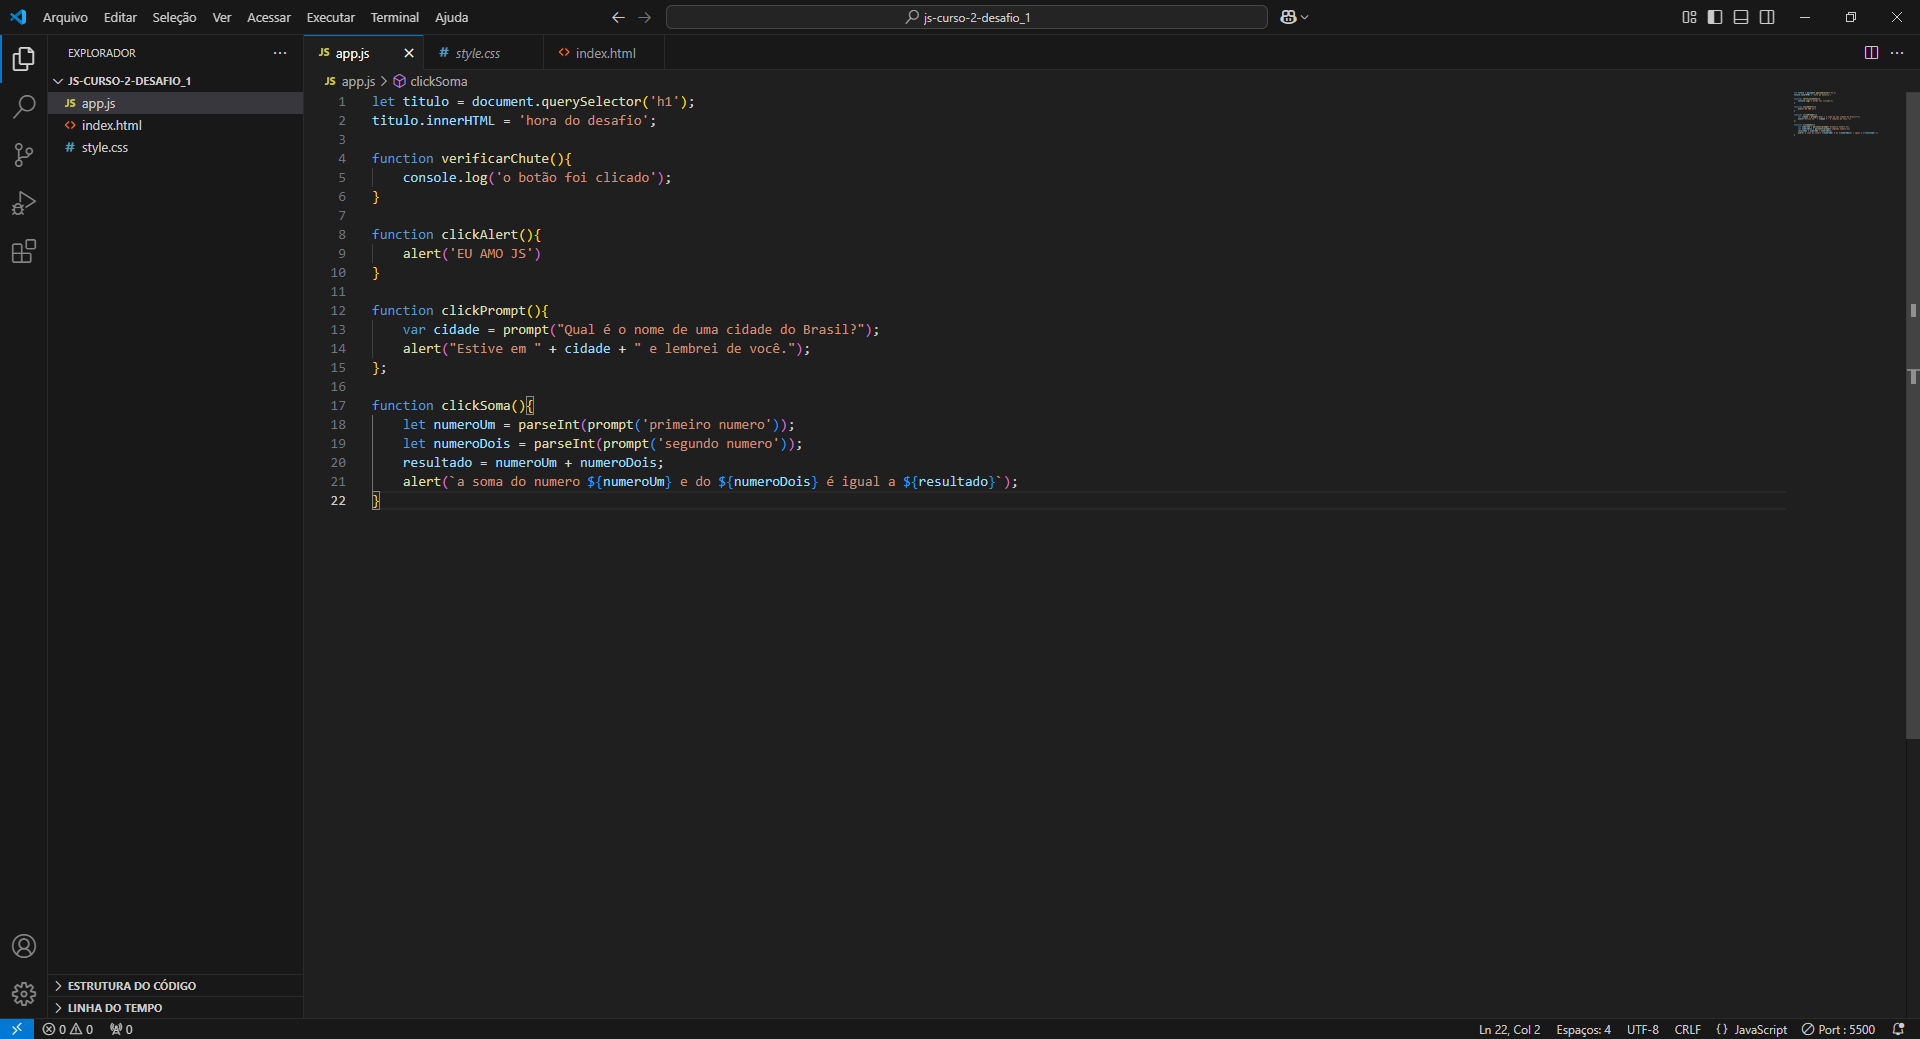Click the editor vertical scrollbar
This screenshot has height=1039, width=1920.
click(1912, 415)
